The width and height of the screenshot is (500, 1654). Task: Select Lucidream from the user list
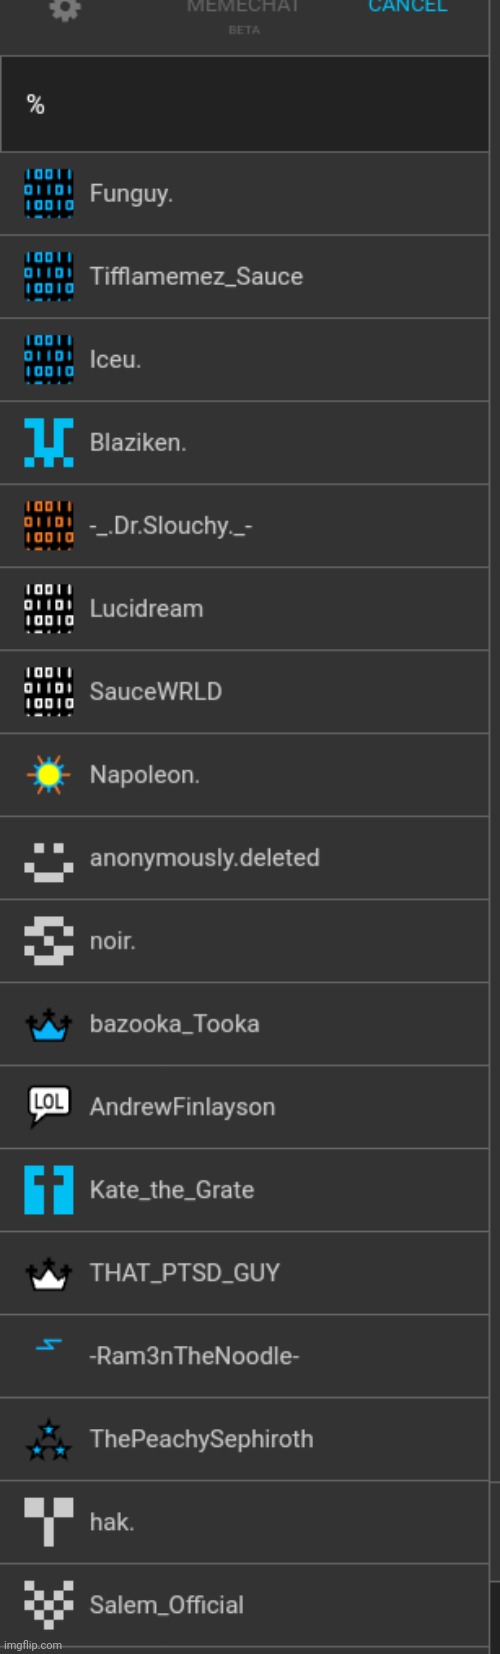point(244,609)
